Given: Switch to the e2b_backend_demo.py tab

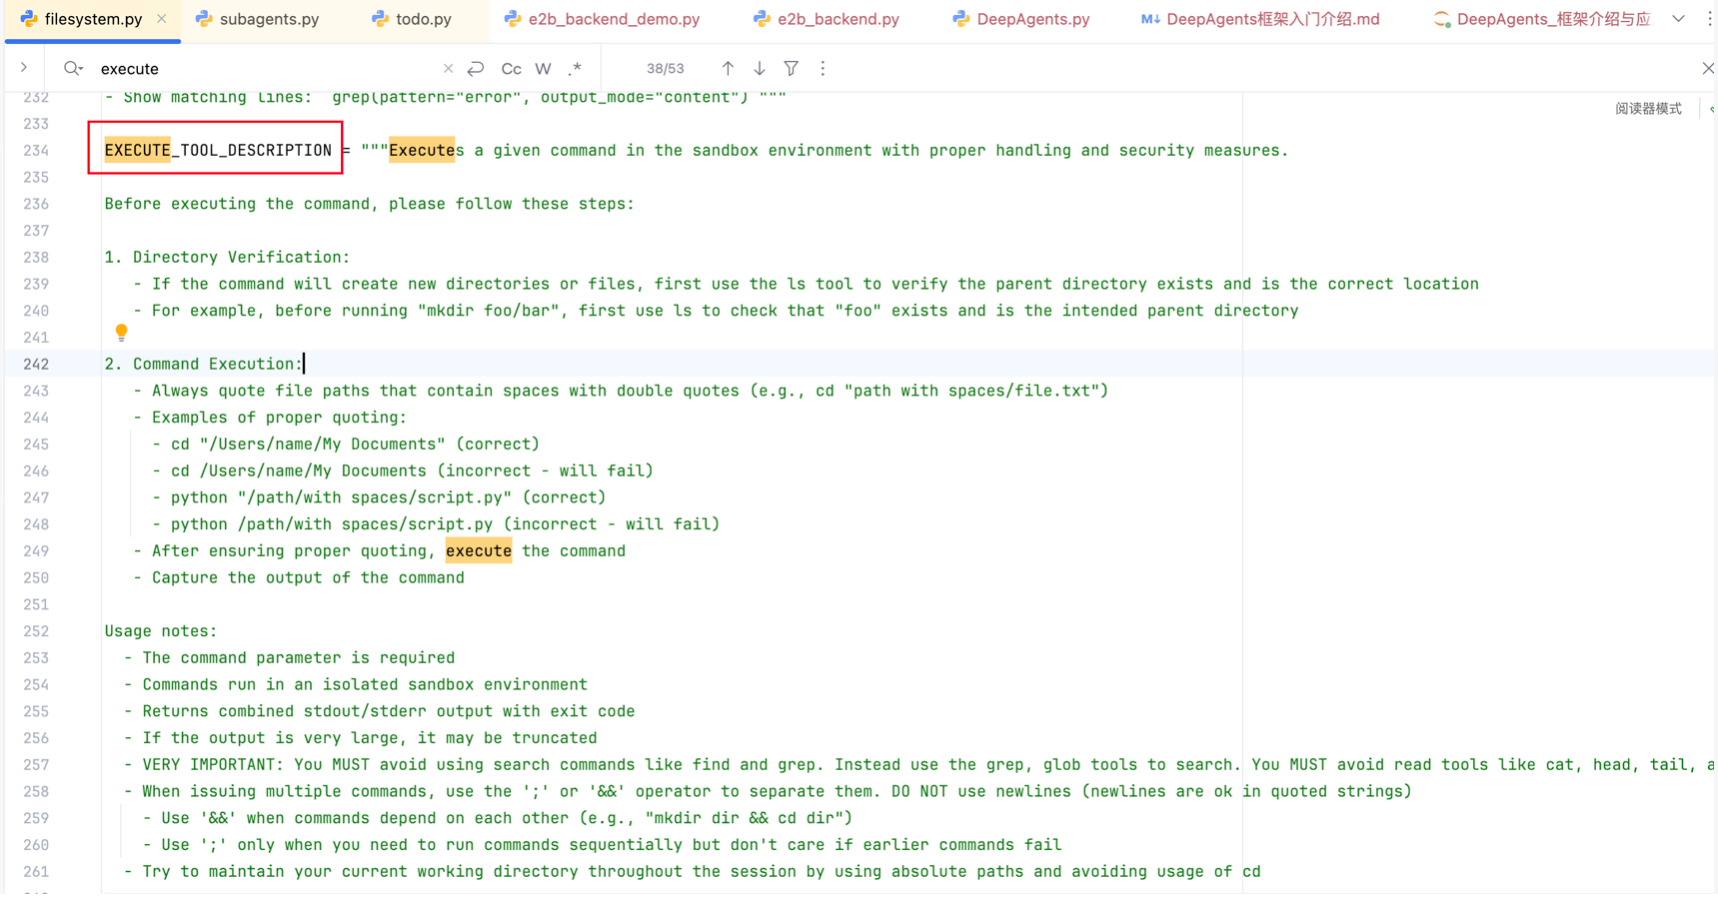Looking at the screenshot, I should (603, 19).
